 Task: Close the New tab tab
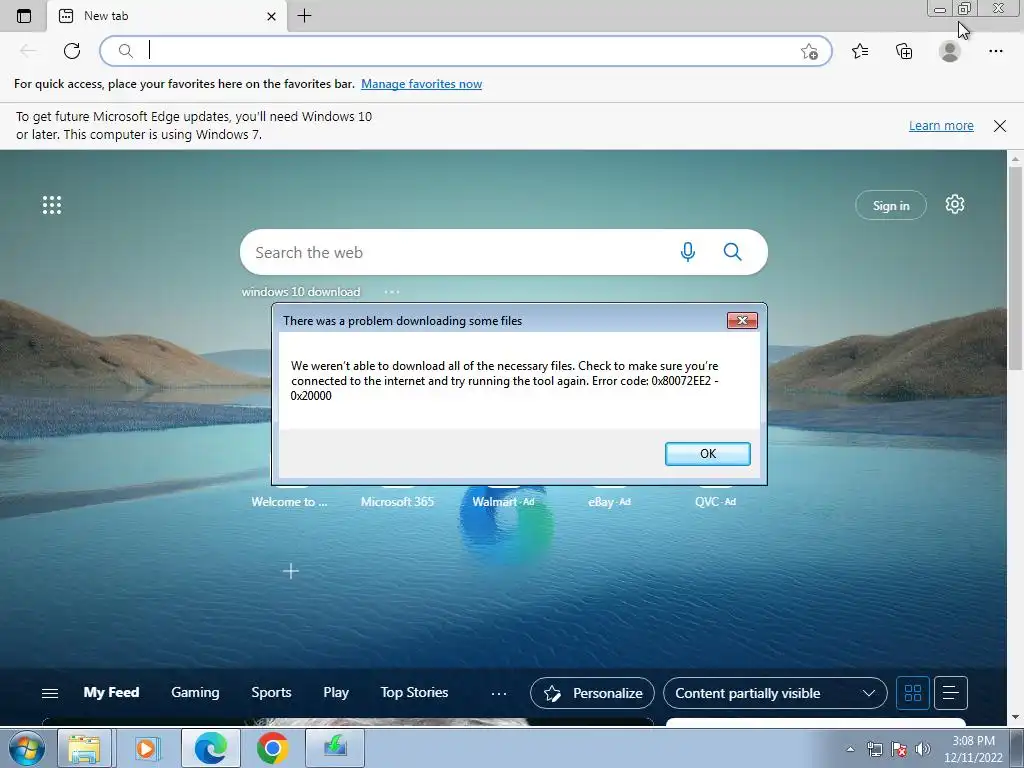[272, 16]
